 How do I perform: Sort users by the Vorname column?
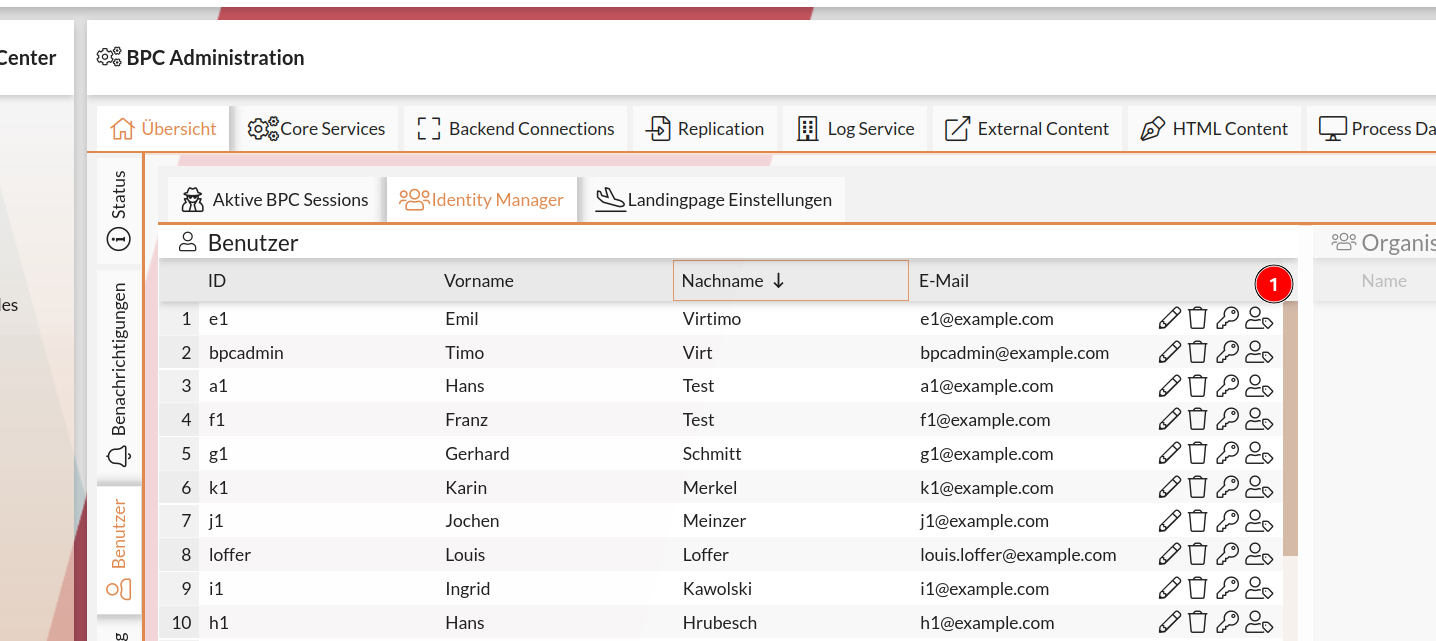[479, 281]
